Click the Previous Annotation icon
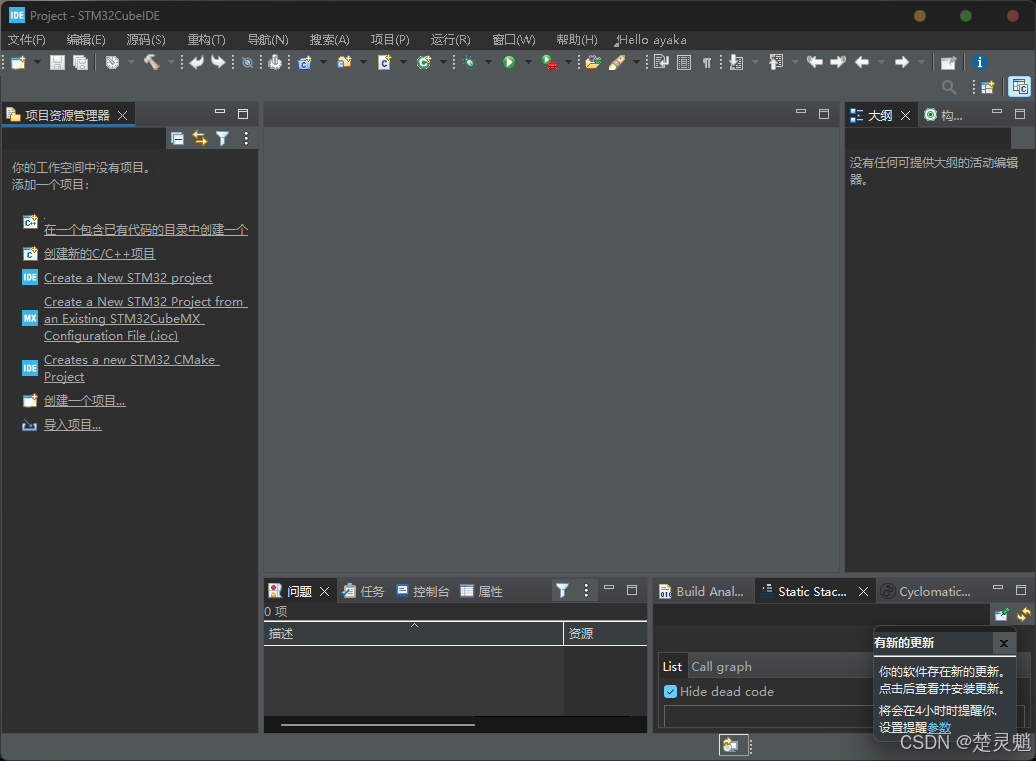The width and height of the screenshot is (1036, 761). pyautogui.click(x=776, y=63)
